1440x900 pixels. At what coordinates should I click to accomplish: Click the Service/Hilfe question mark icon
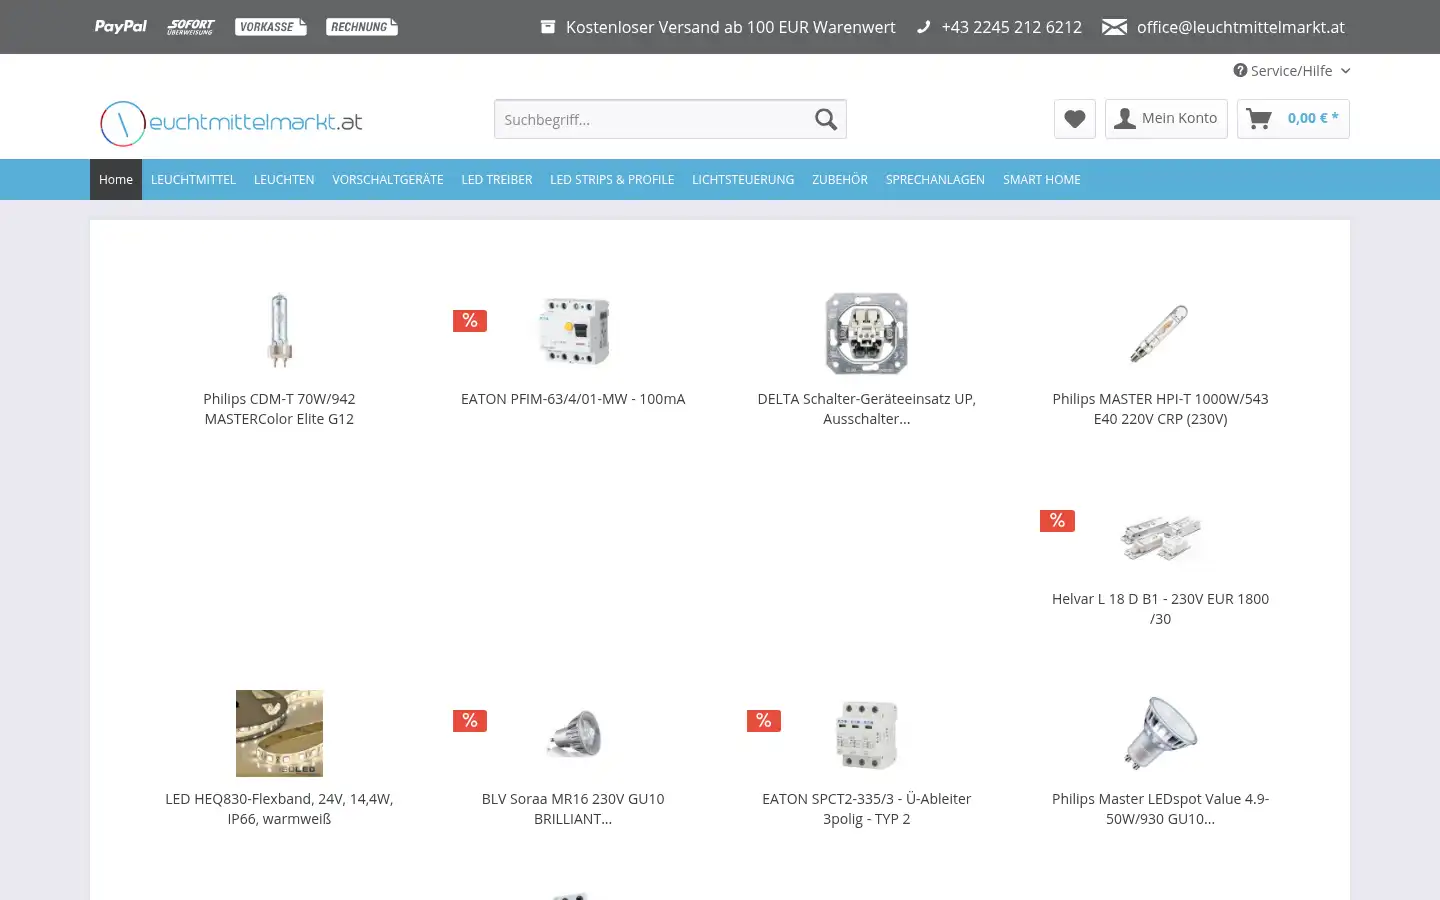coord(1240,70)
